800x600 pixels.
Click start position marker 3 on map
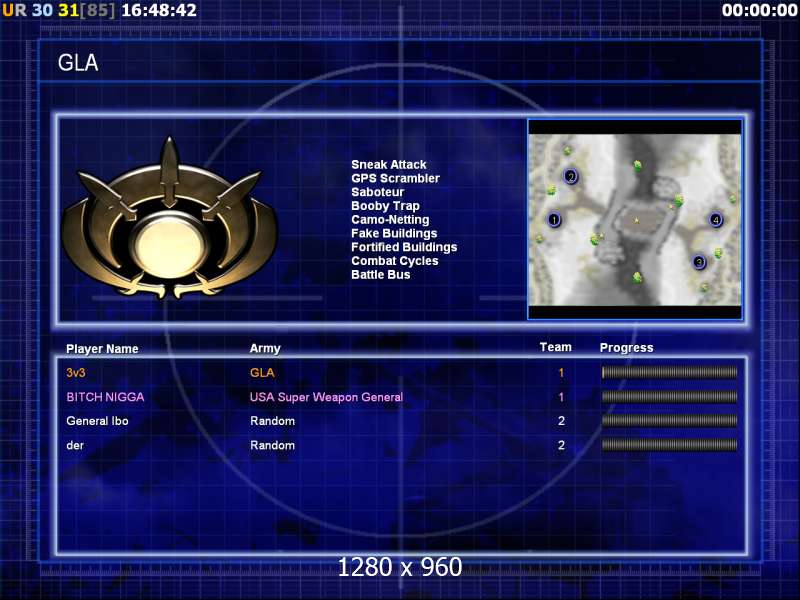coord(698,262)
